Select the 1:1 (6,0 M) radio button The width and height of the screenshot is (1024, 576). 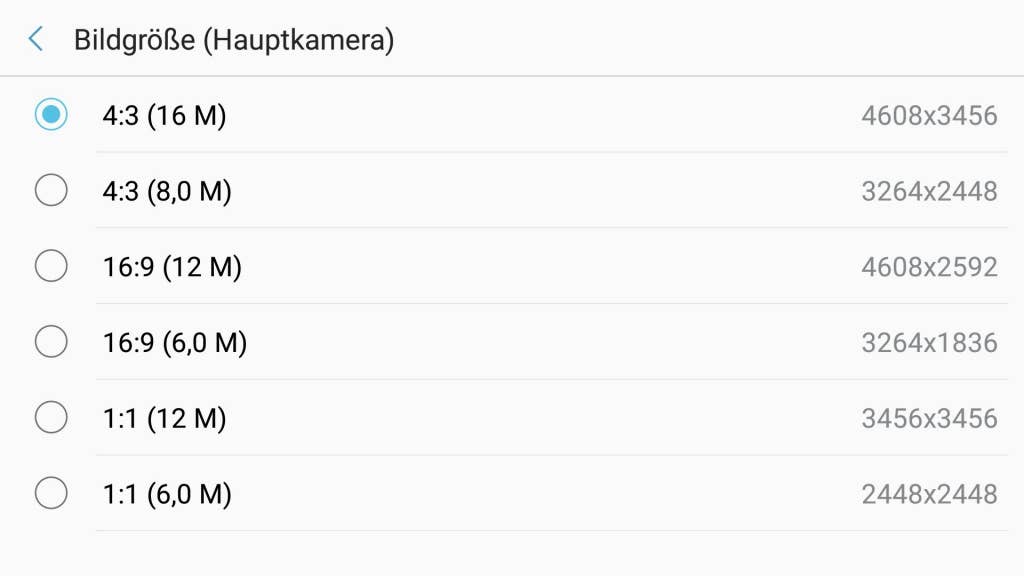[51, 493]
